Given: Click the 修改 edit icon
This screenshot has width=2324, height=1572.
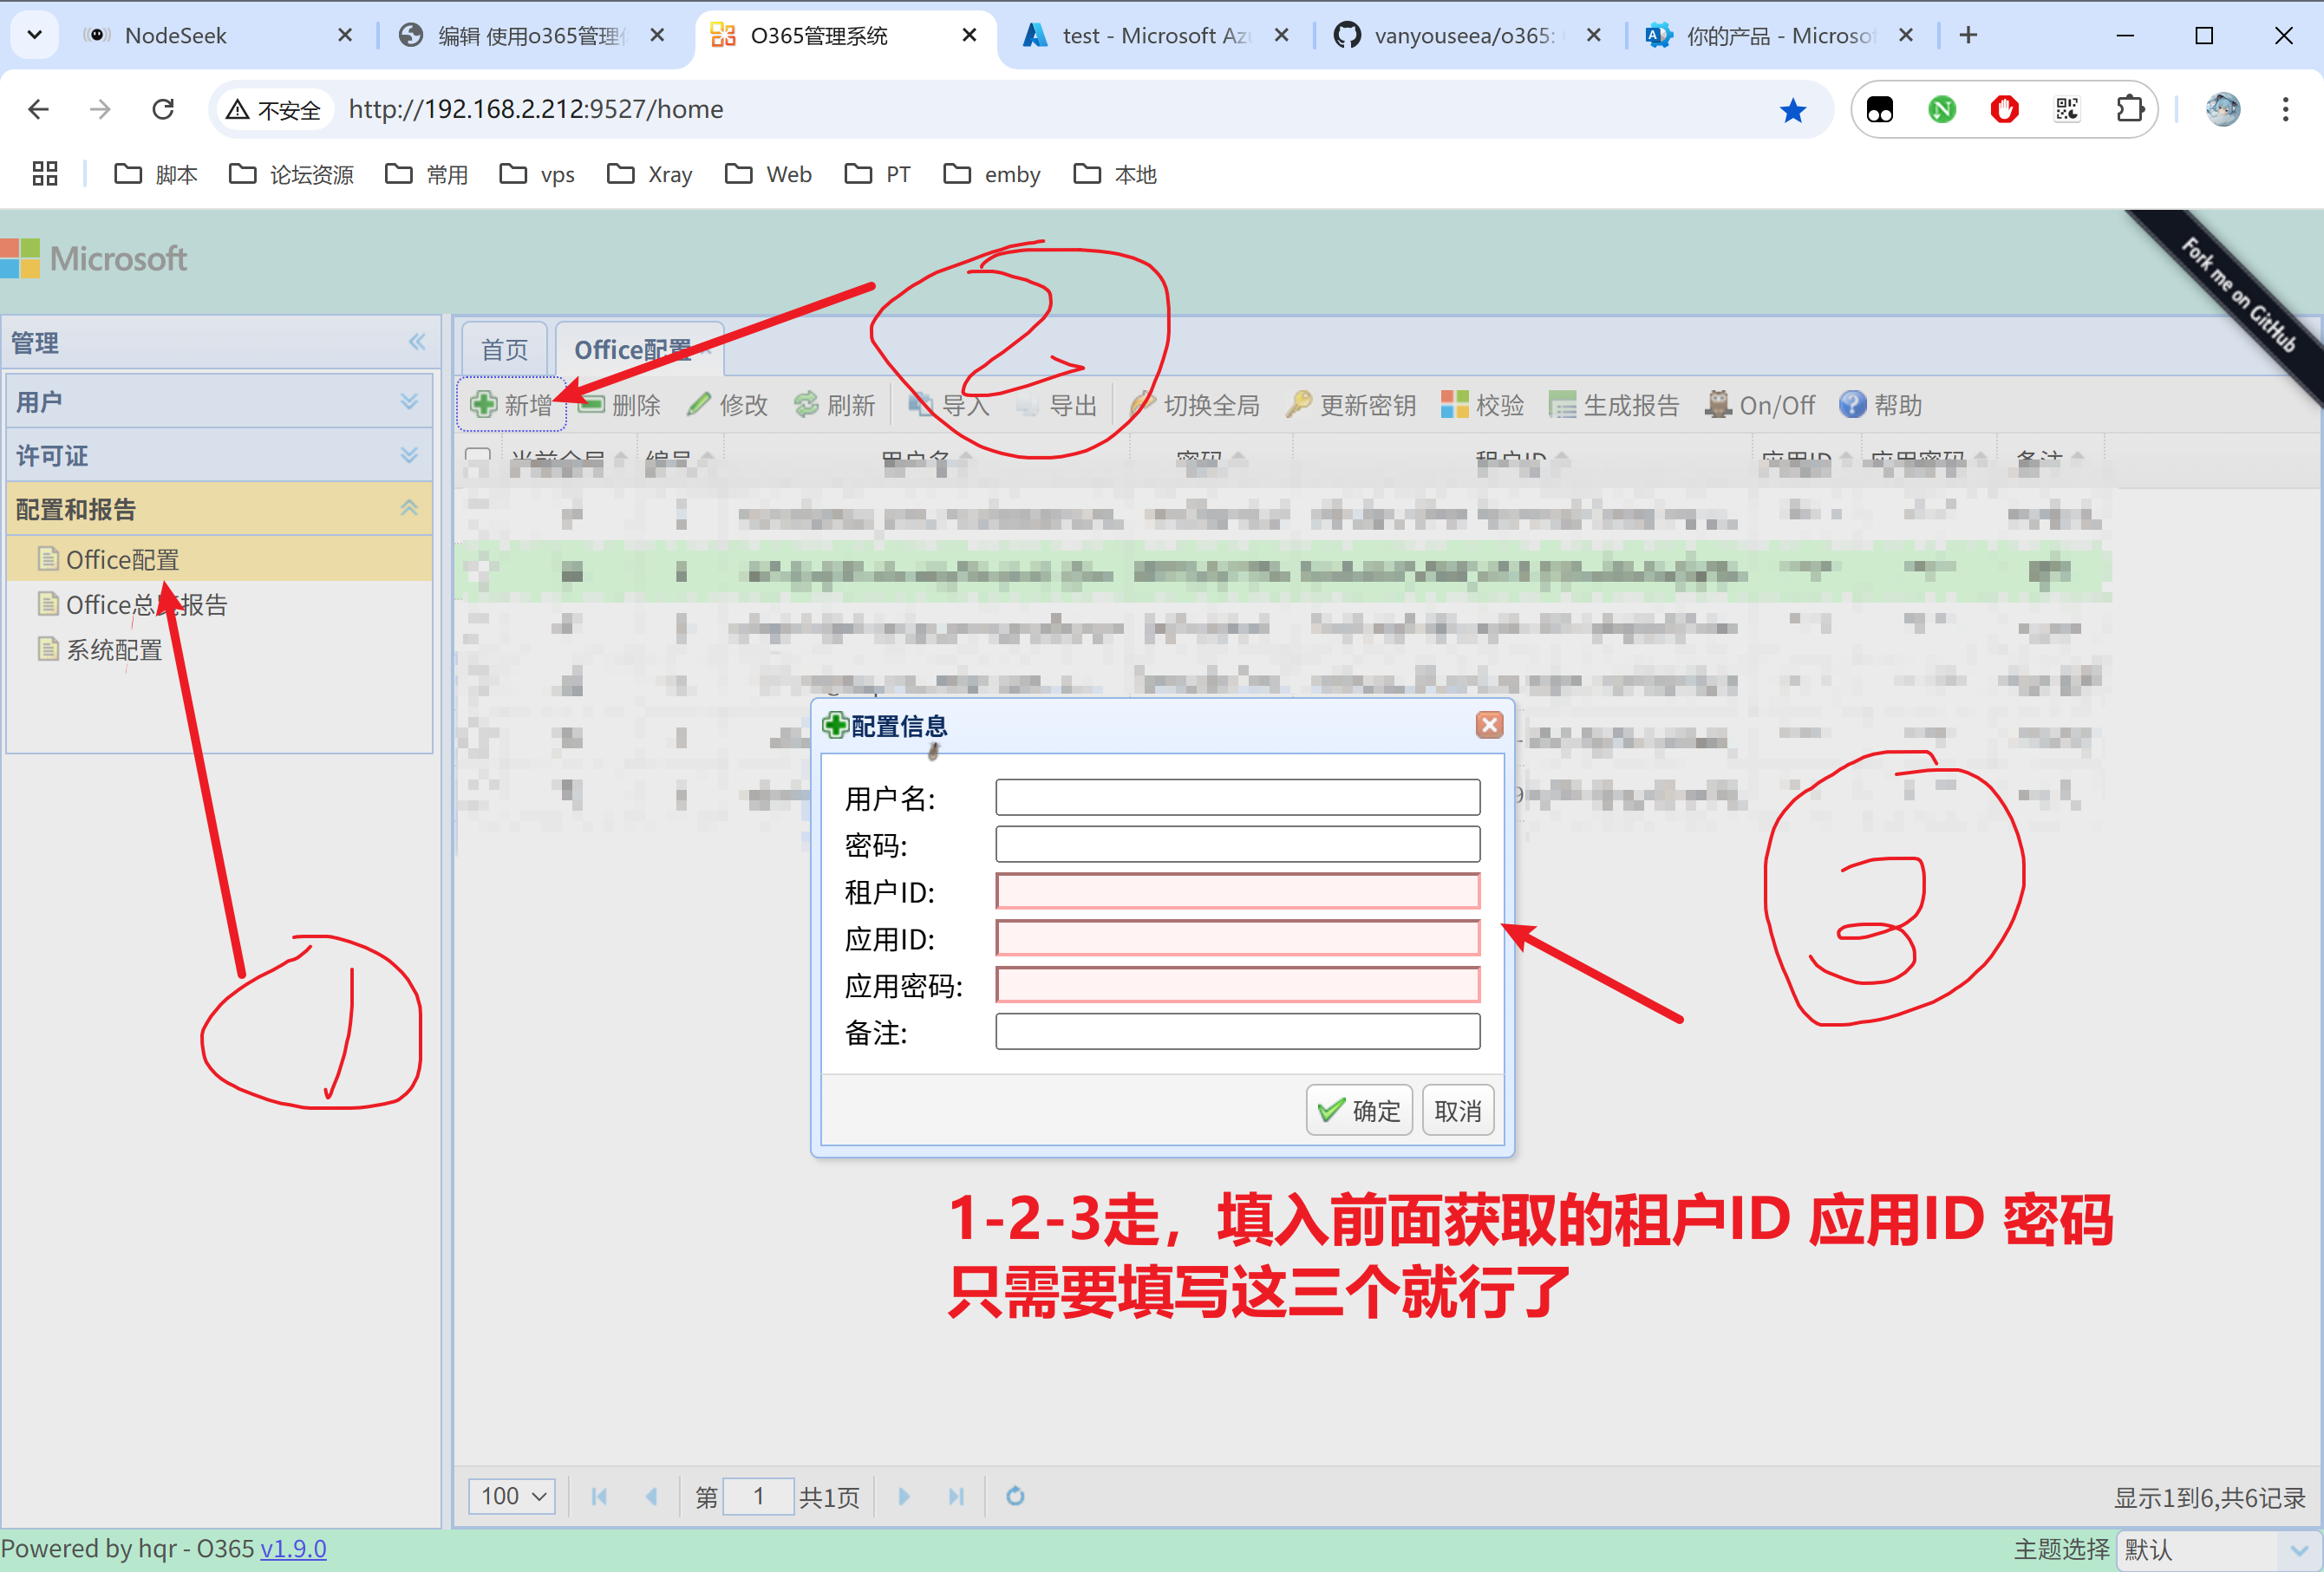Looking at the screenshot, I should (699, 405).
